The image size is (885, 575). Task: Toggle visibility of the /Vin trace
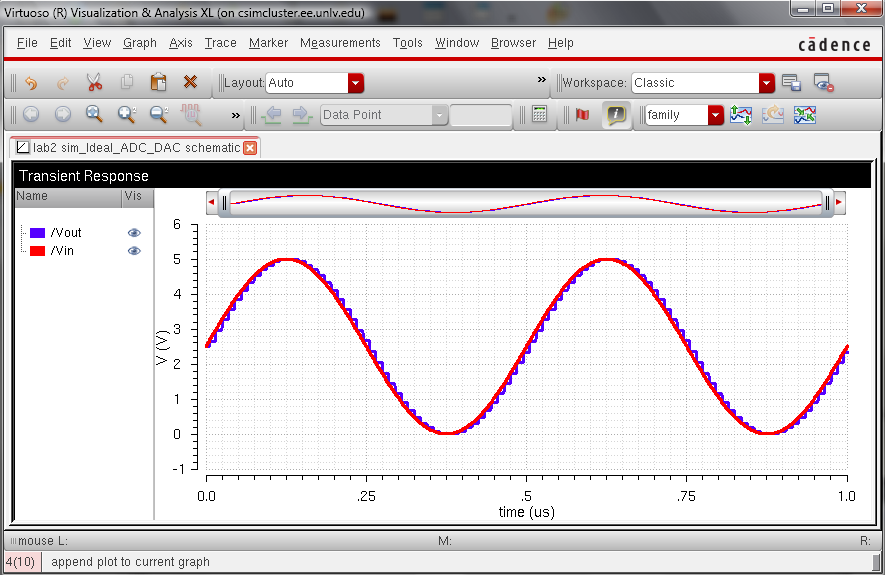[x=134, y=251]
